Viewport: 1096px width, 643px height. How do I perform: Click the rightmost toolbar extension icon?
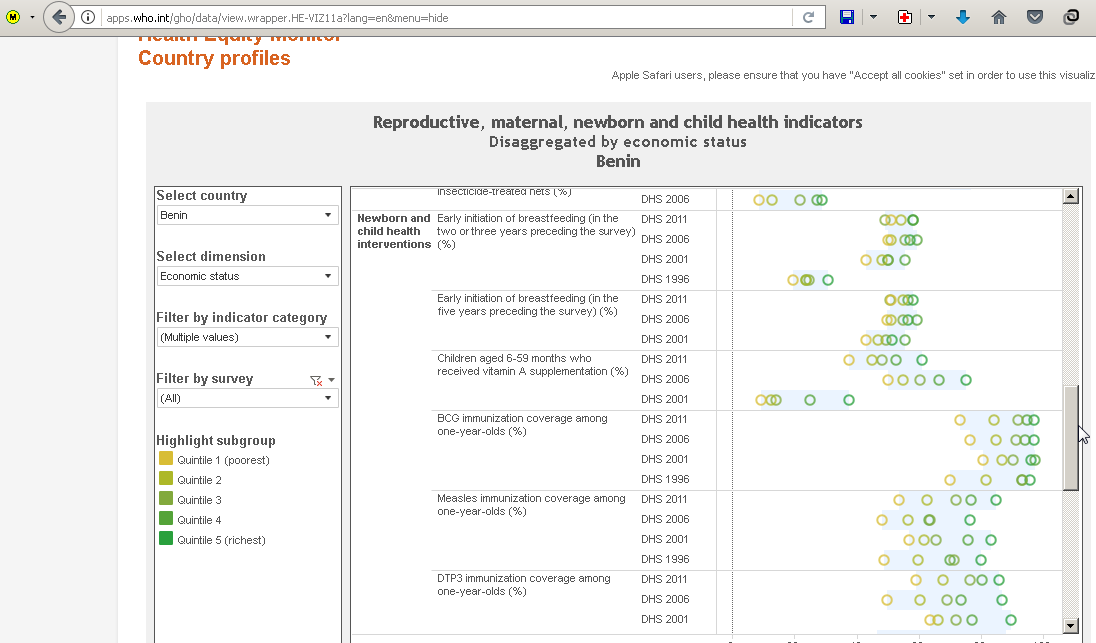point(1071,17)
